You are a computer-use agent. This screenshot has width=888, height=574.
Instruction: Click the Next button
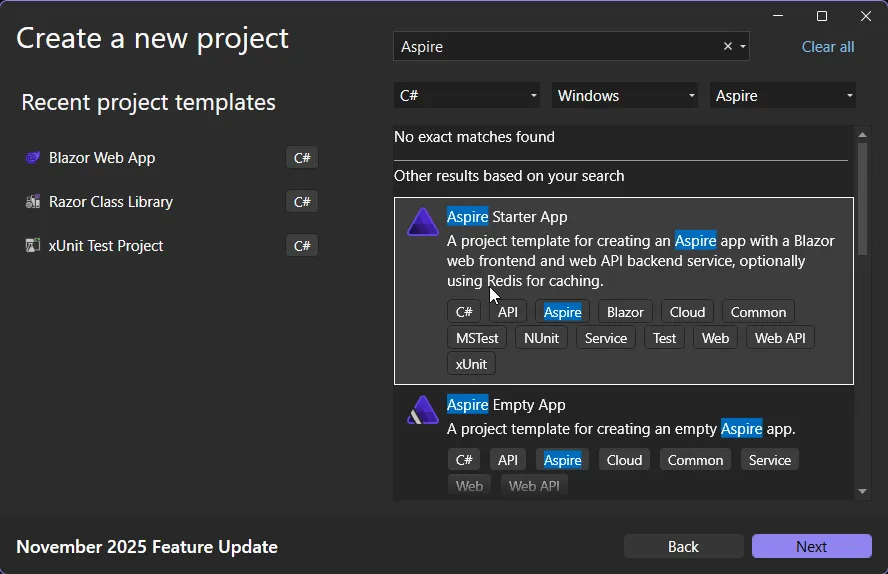pyautogui.click(x=811, y=546)
